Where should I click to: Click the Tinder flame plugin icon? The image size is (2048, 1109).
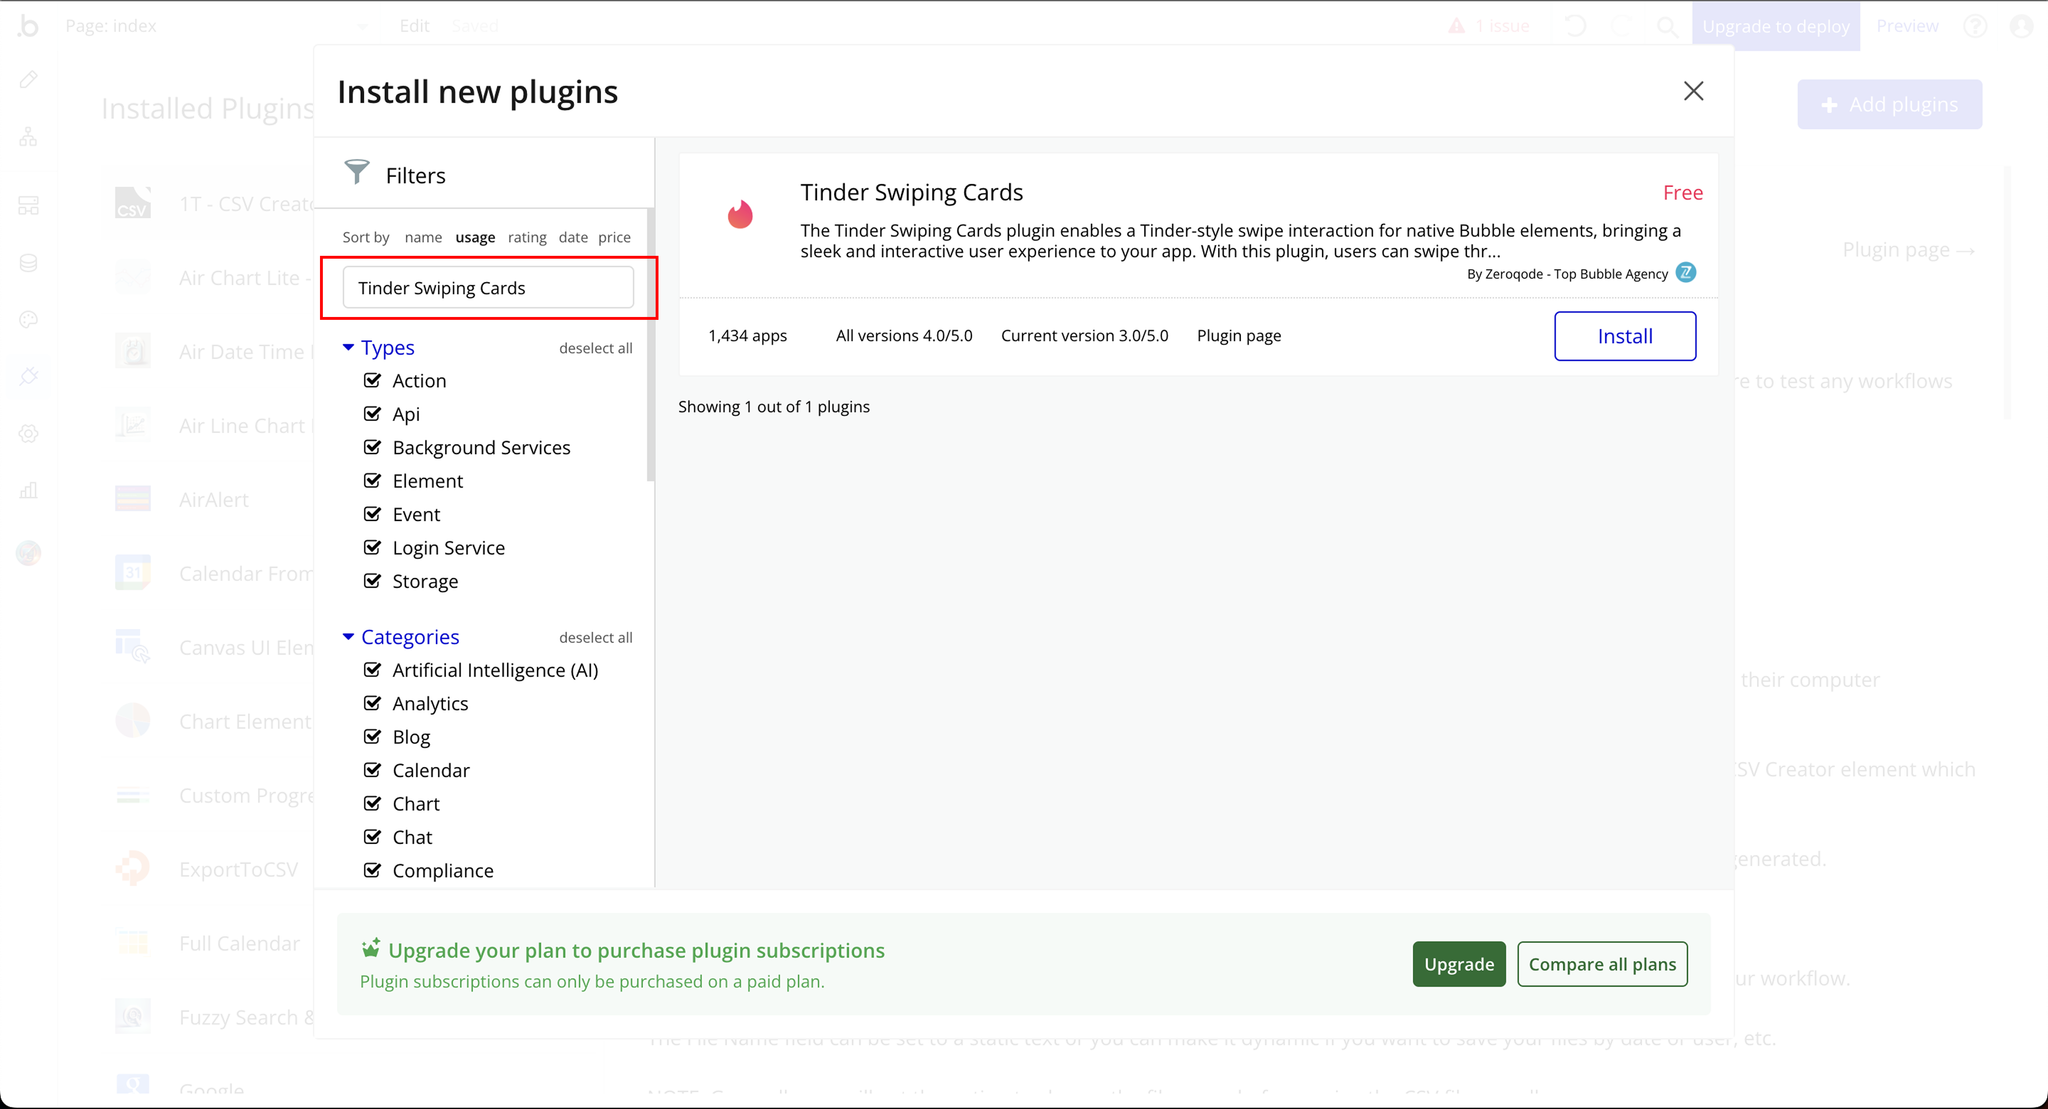(740, 214)
